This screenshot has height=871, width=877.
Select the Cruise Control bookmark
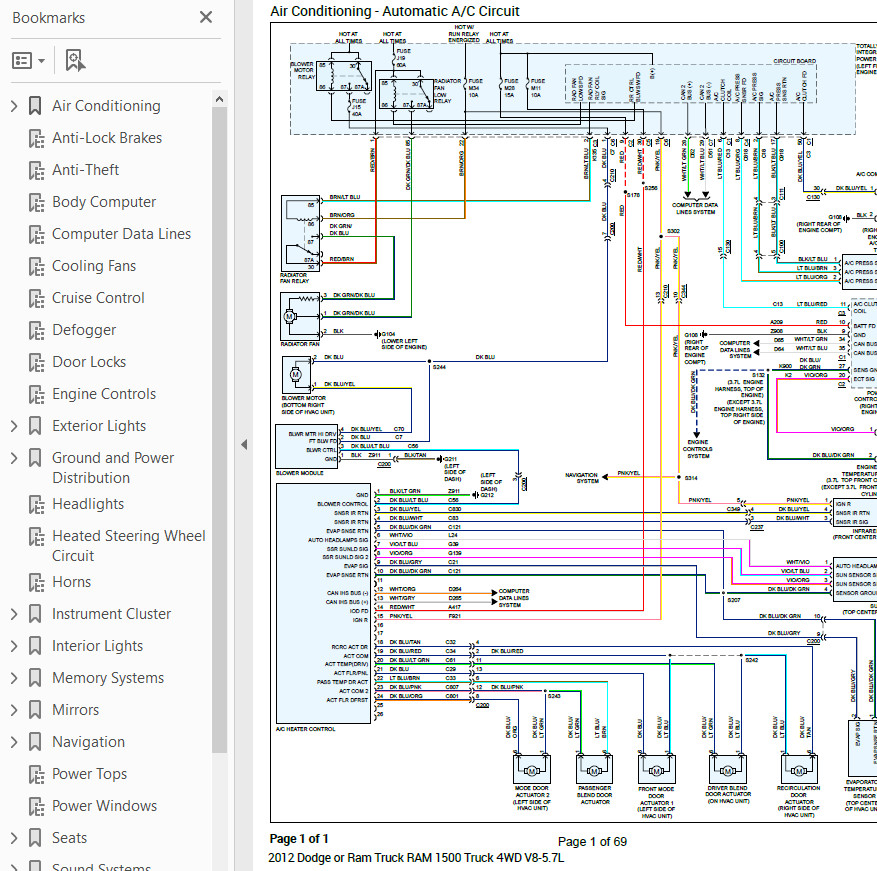(98, 298)
